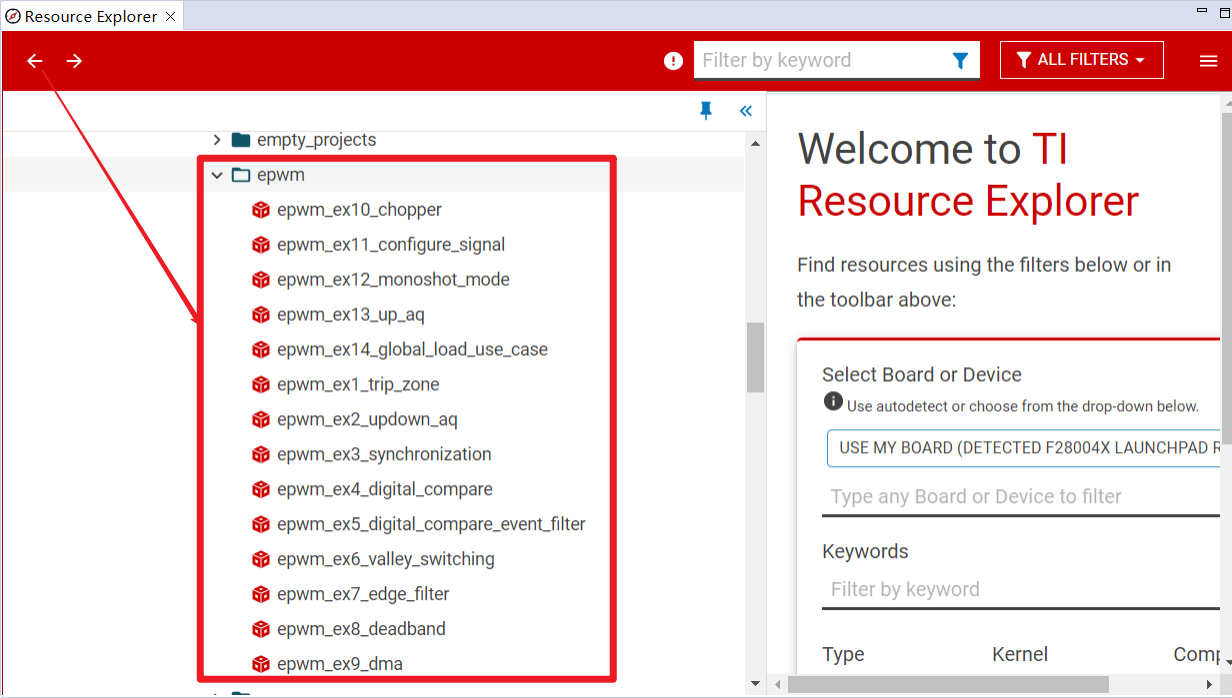Viewport: 1232px width, 698px height.
Task: Go forward with the right arrow icon
Action: [x=74, y=61]
